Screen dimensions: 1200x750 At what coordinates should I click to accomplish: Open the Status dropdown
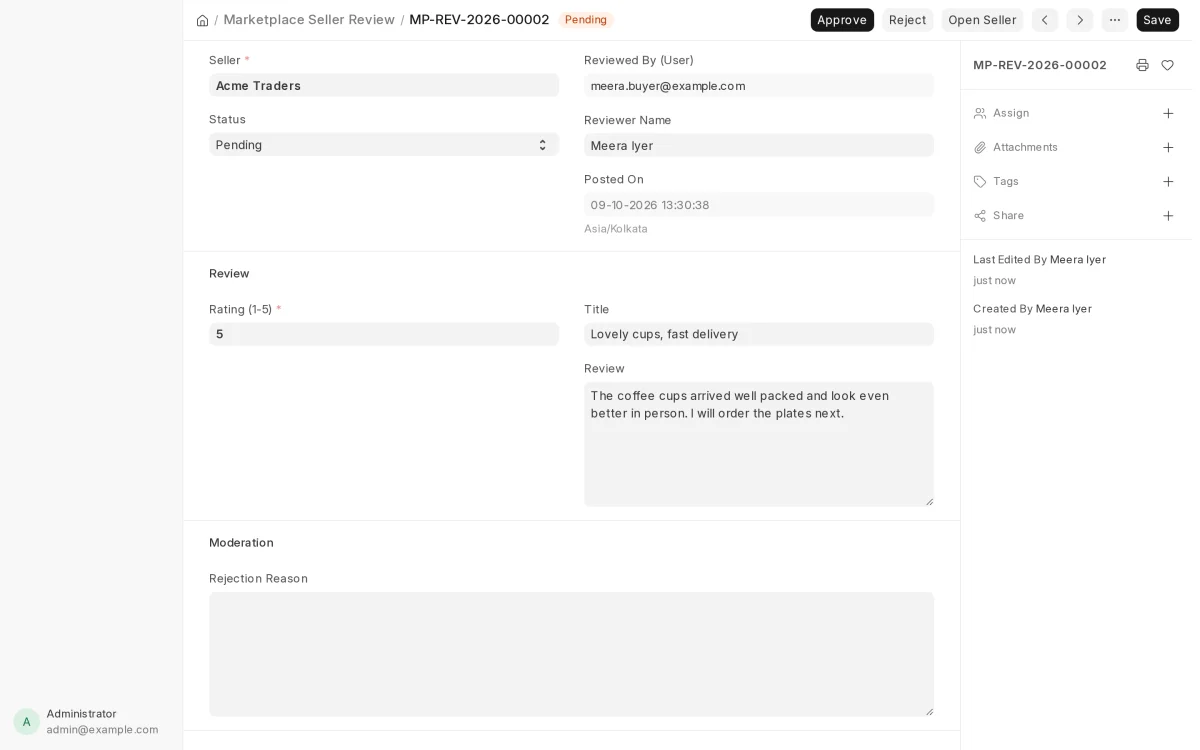[x=384, y=144]
